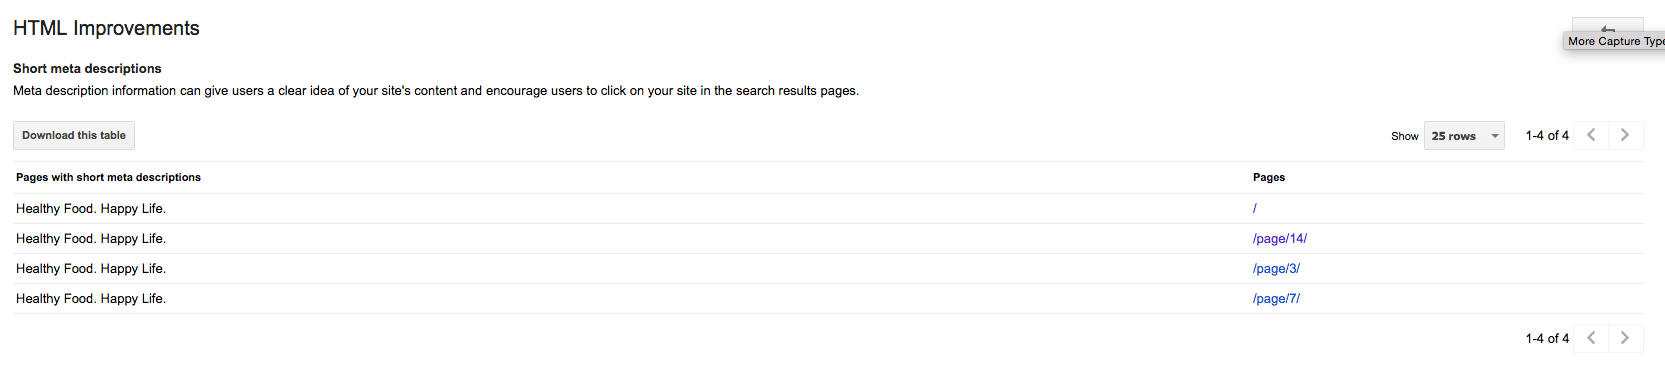Open the root '/' page link
The width and height of the screenshot is (1665, 372).
pos(1255,209)
